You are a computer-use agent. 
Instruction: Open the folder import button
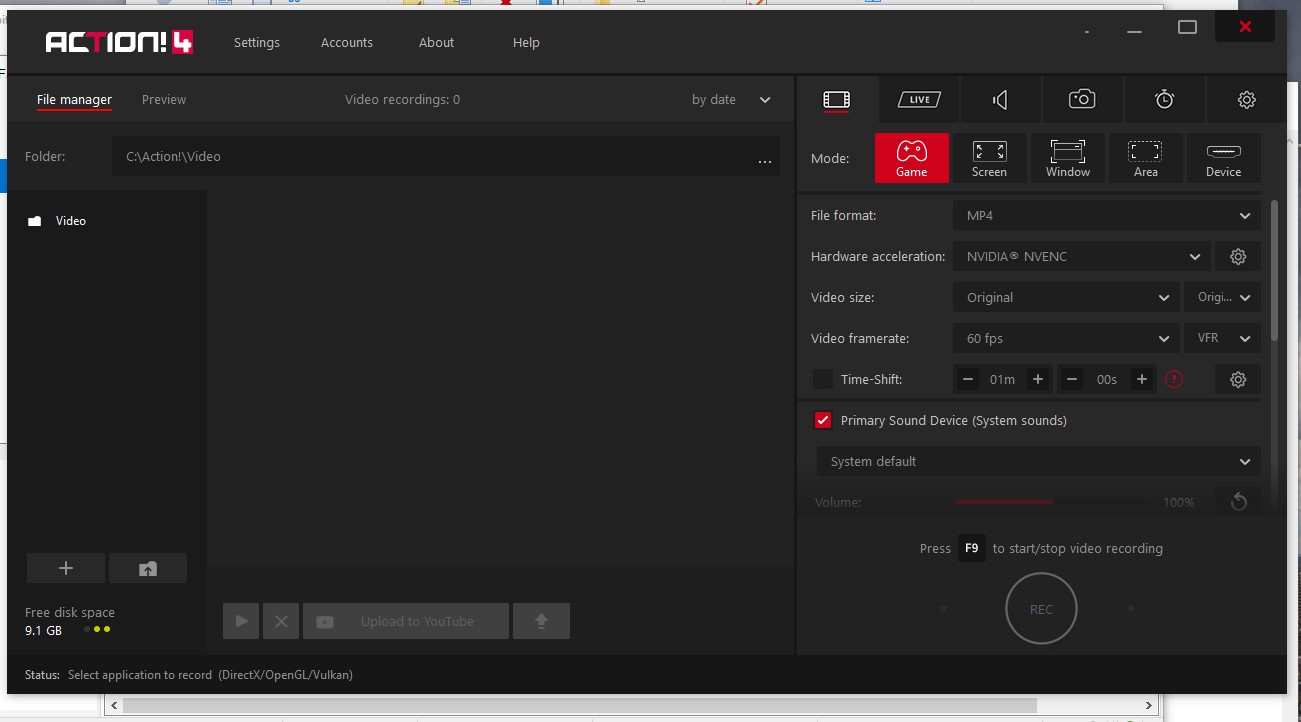pos(148,568)
